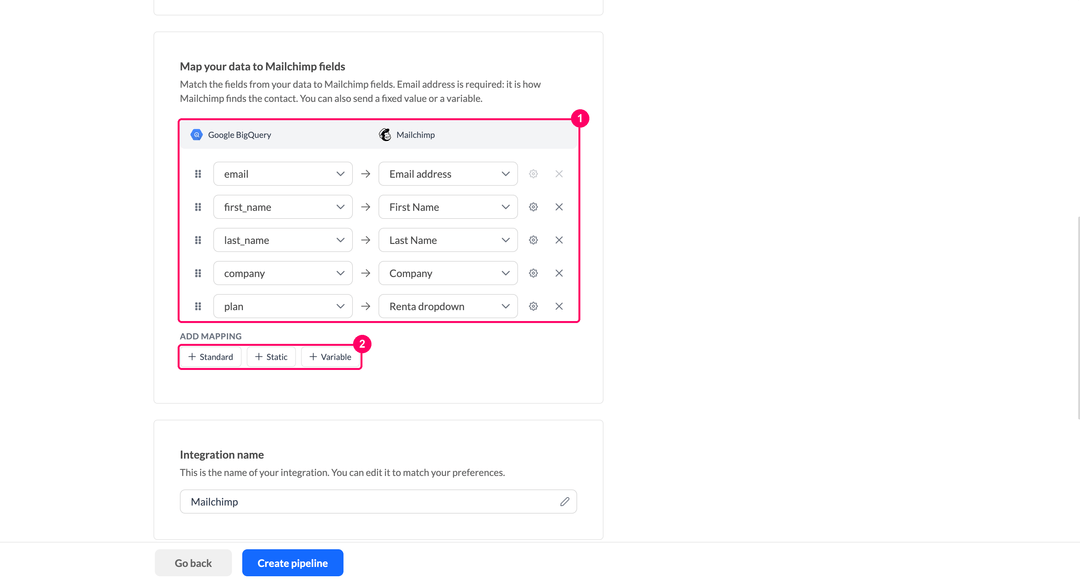Click the Mailchimp logo icon
The height and width of the screenshot is (583, 1080).
(x=385, y=134)
